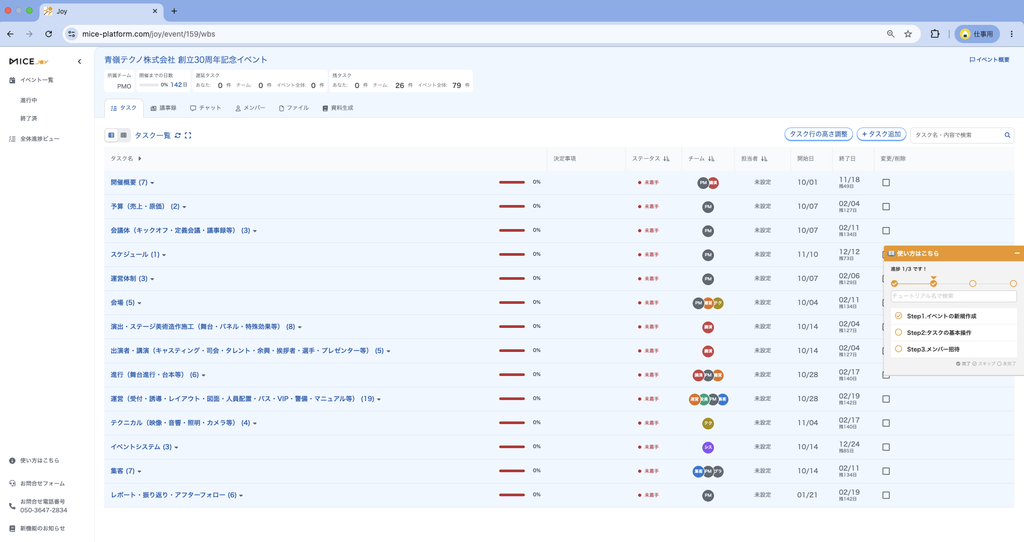
Task: Click the search magnifier icon in the task search box
Action: [1007, 135]
